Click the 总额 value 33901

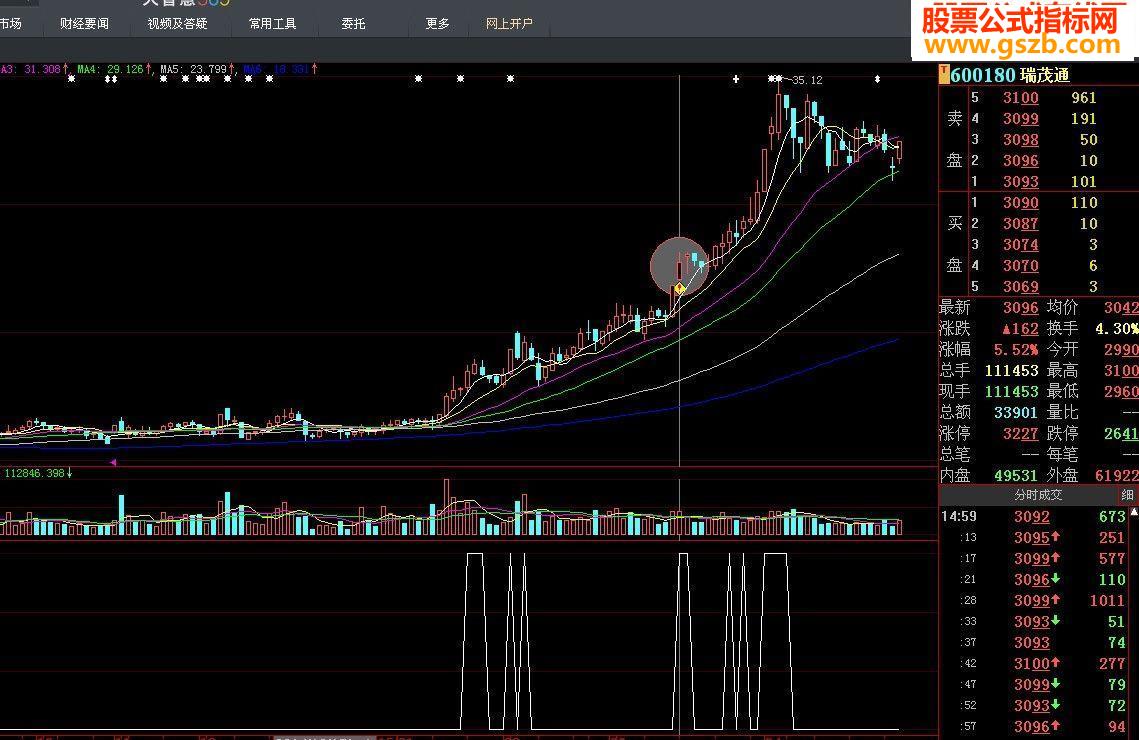(1016, 413)
